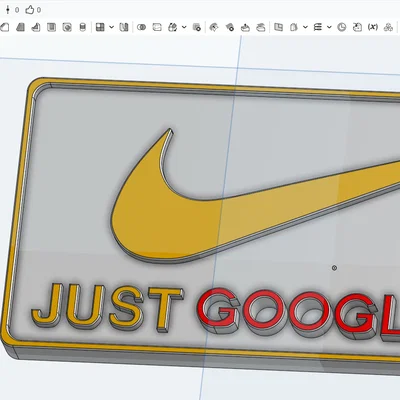Viewport: 400px width, 400px height.
Task: Select the Rib tool
Action: 36,27
